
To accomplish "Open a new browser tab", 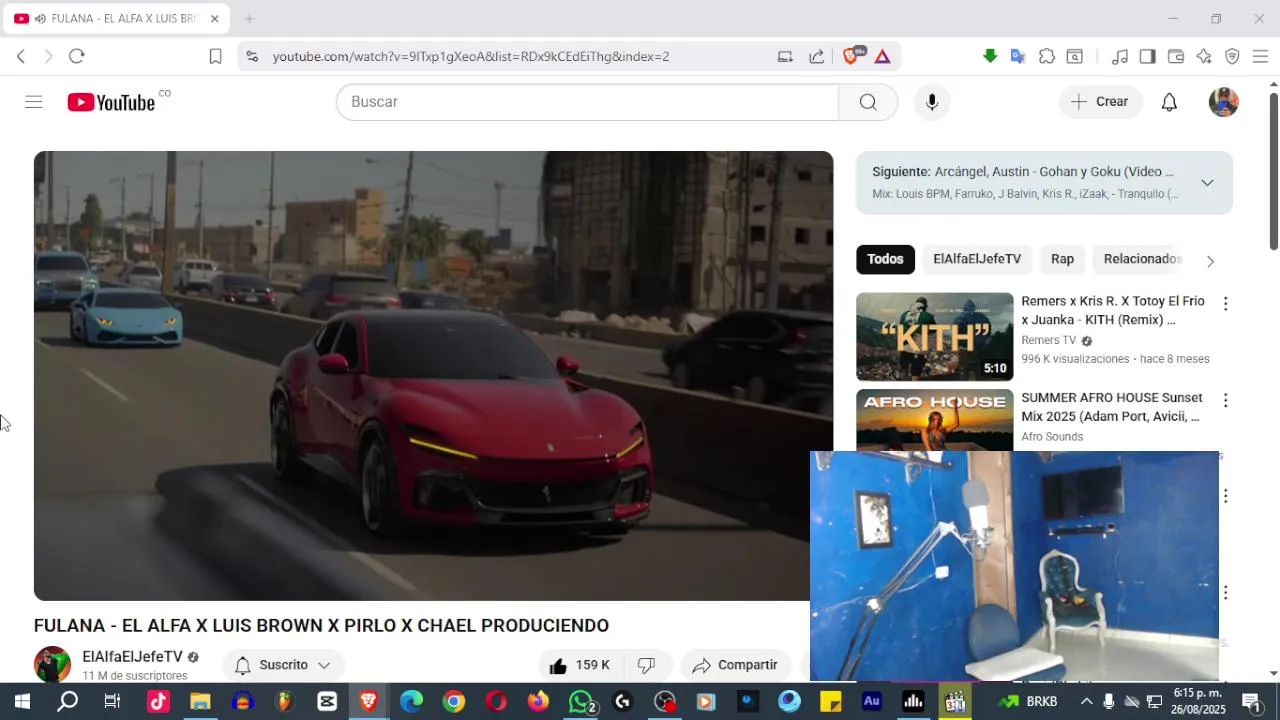I will click(249, 19).
